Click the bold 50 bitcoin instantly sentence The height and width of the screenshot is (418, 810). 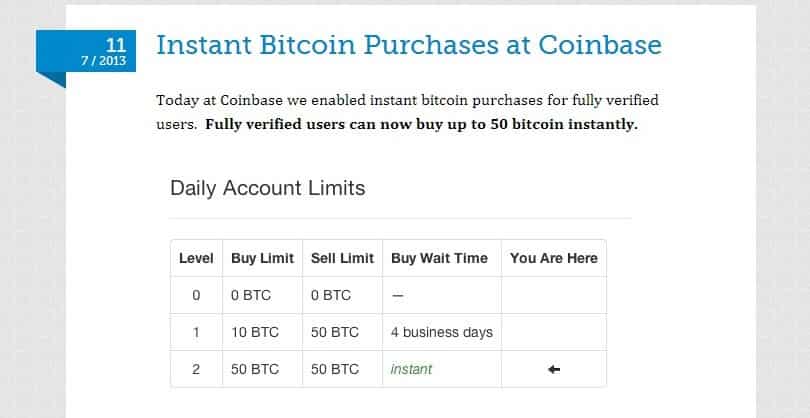(x=422, y=125)
